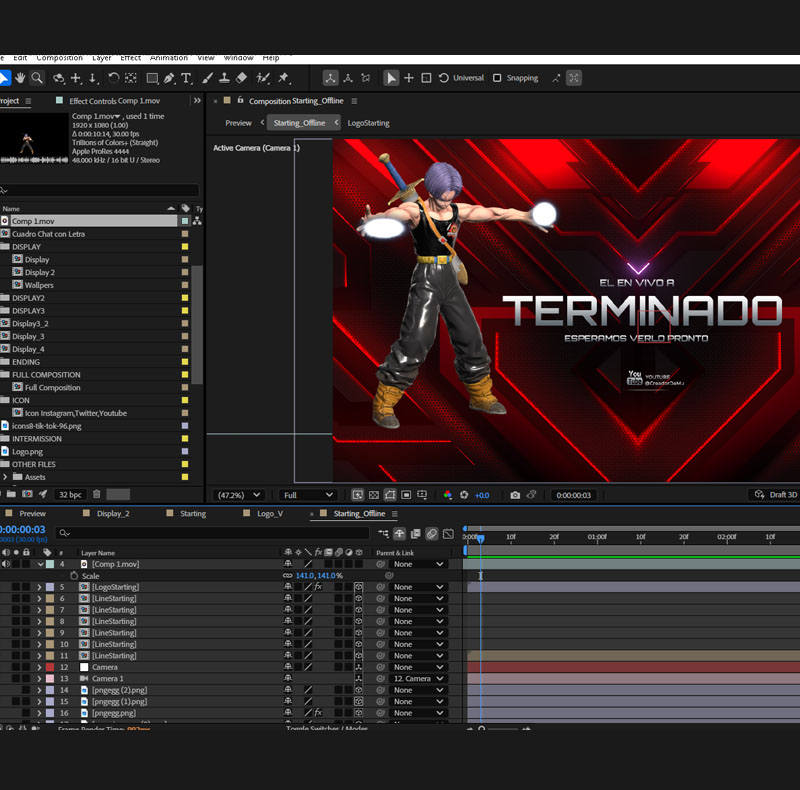
Task: Click the Graph Editor icon in the timeline
Action: 448,534
